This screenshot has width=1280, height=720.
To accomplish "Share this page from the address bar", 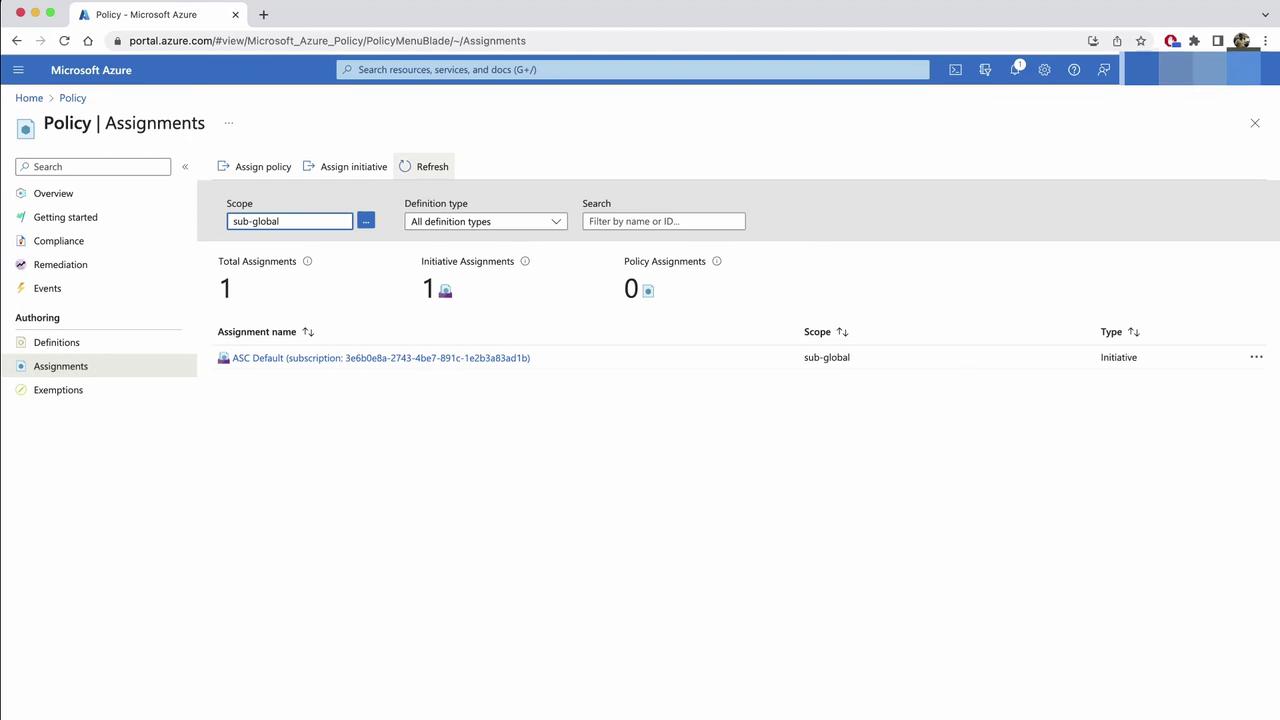I will pos(1117,41).
